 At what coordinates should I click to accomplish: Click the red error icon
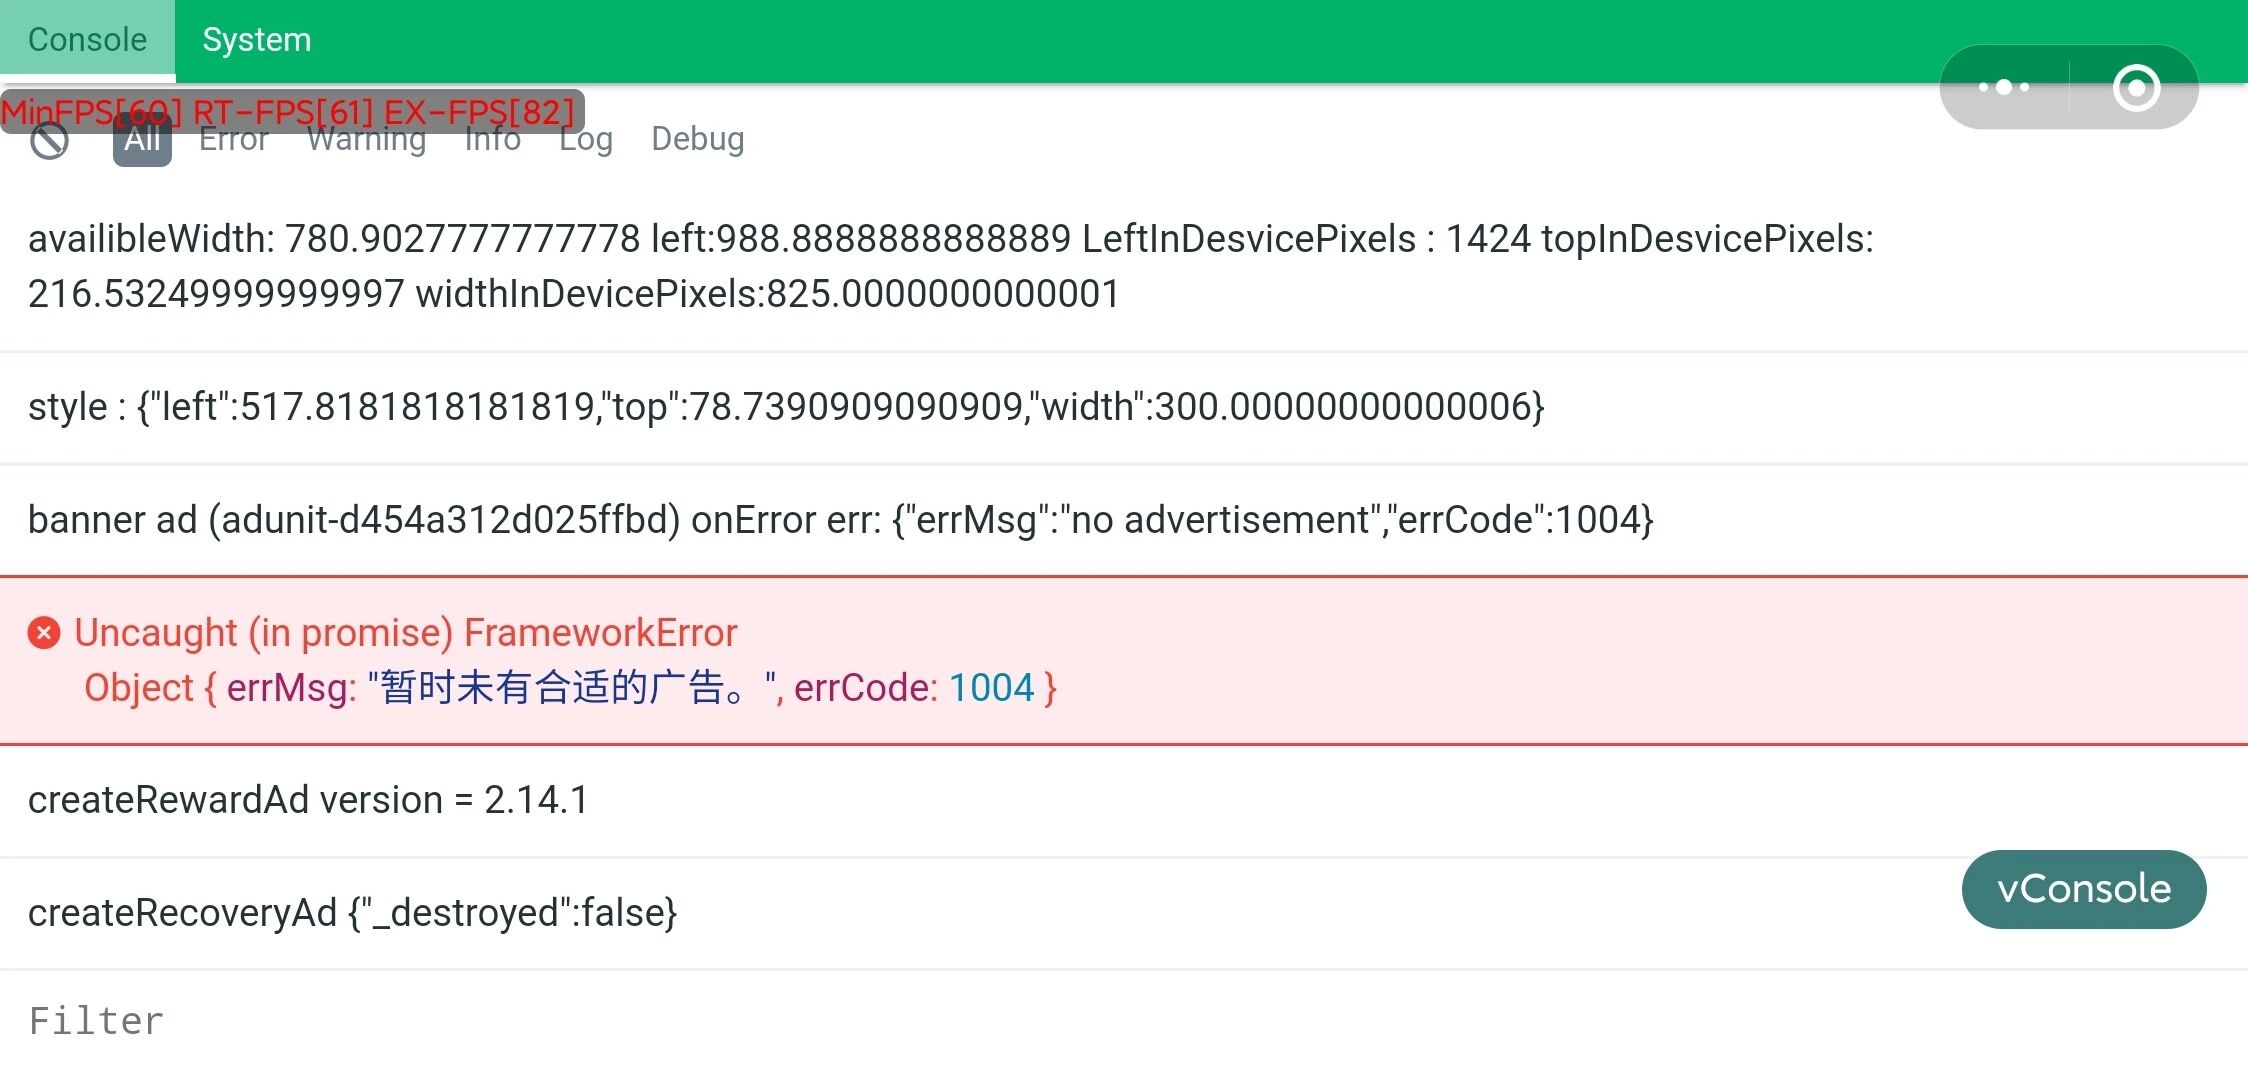tap(44, 633)
